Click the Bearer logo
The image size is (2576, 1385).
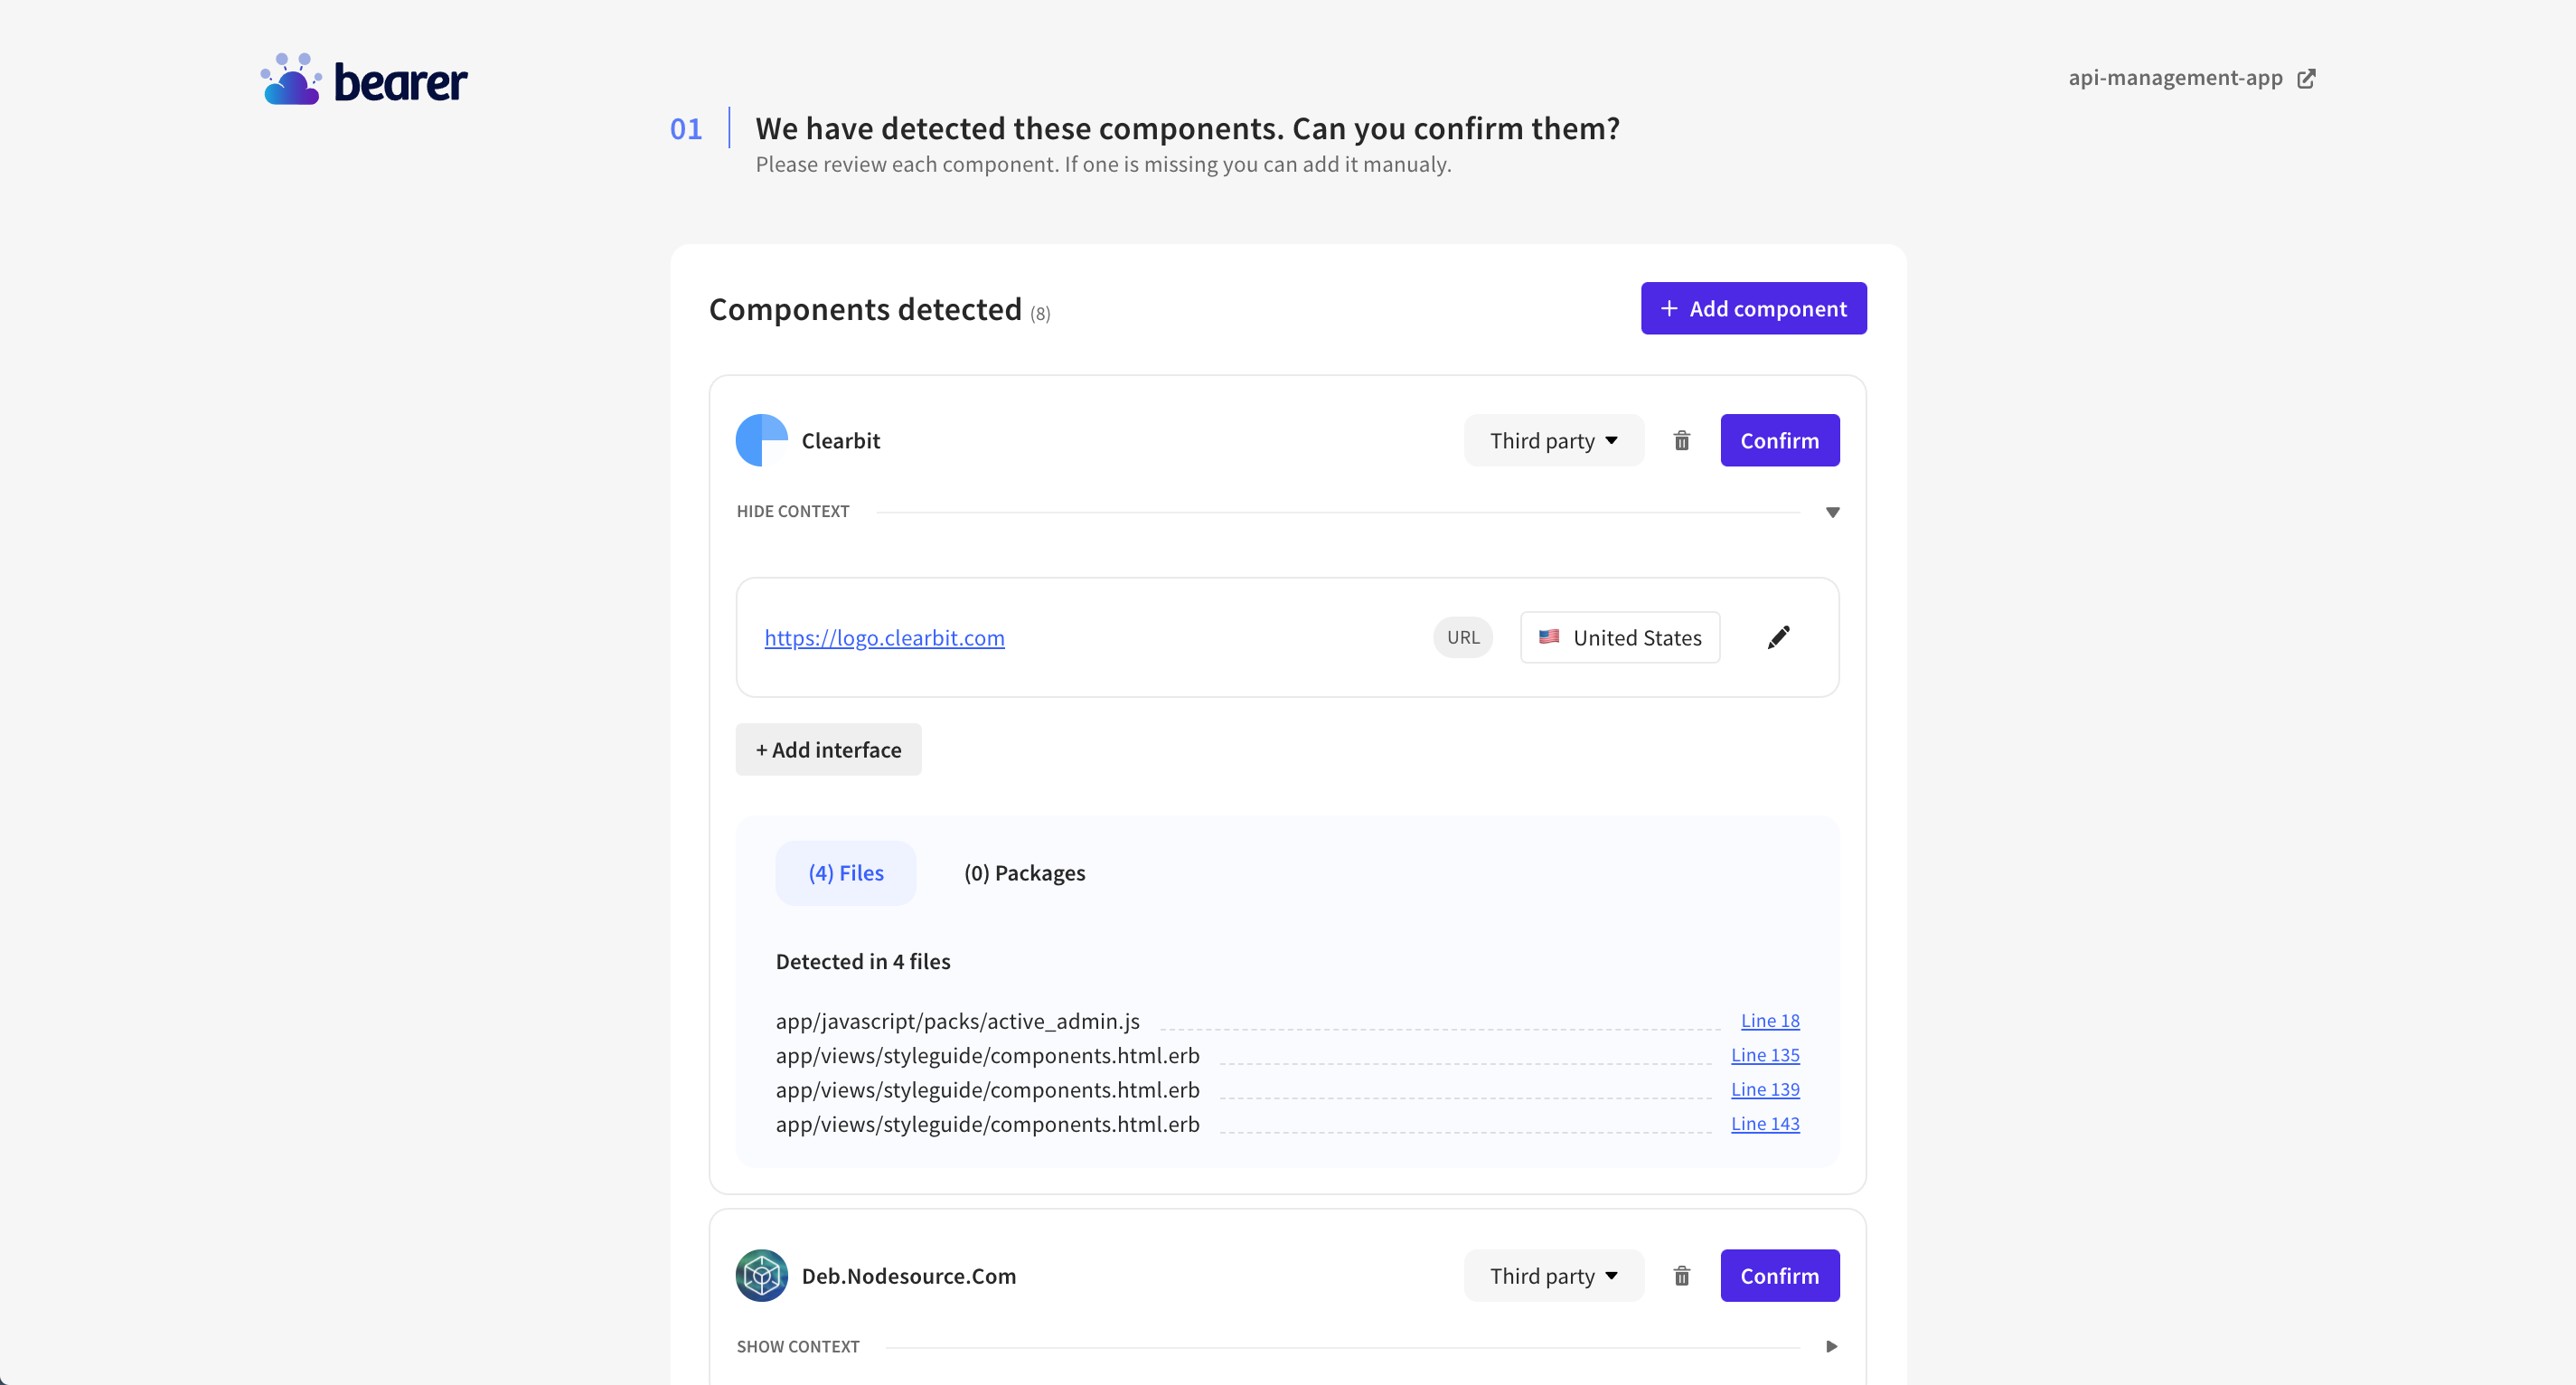[363, 79]
